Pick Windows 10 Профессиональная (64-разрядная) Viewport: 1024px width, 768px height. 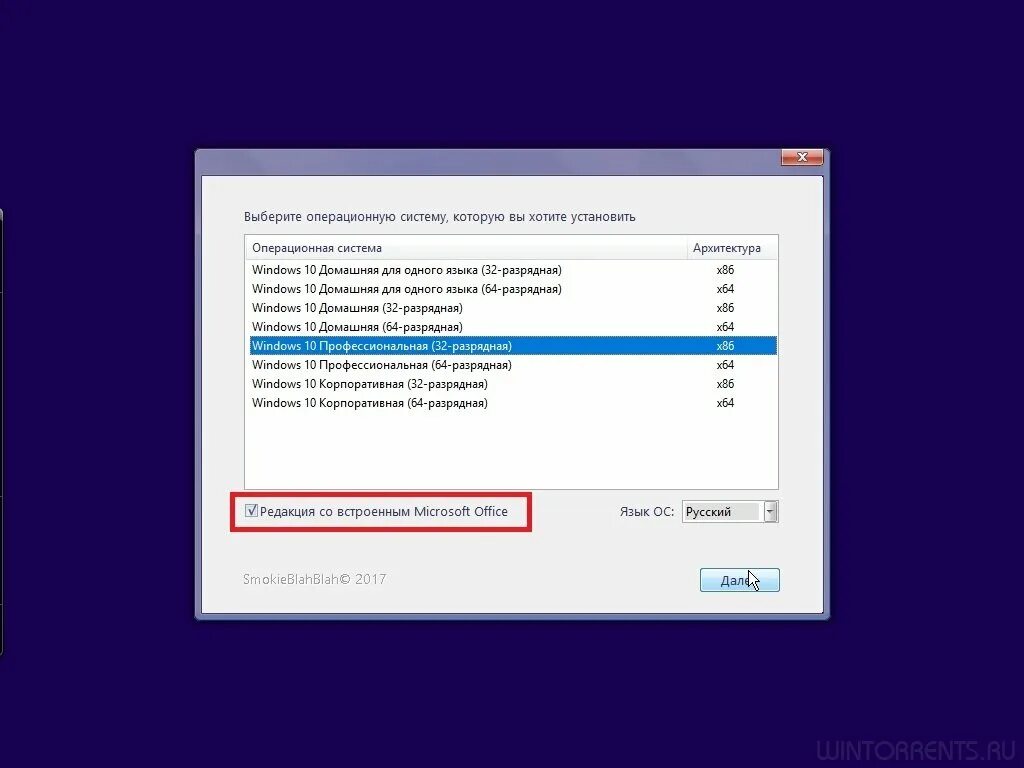(513, 364)
